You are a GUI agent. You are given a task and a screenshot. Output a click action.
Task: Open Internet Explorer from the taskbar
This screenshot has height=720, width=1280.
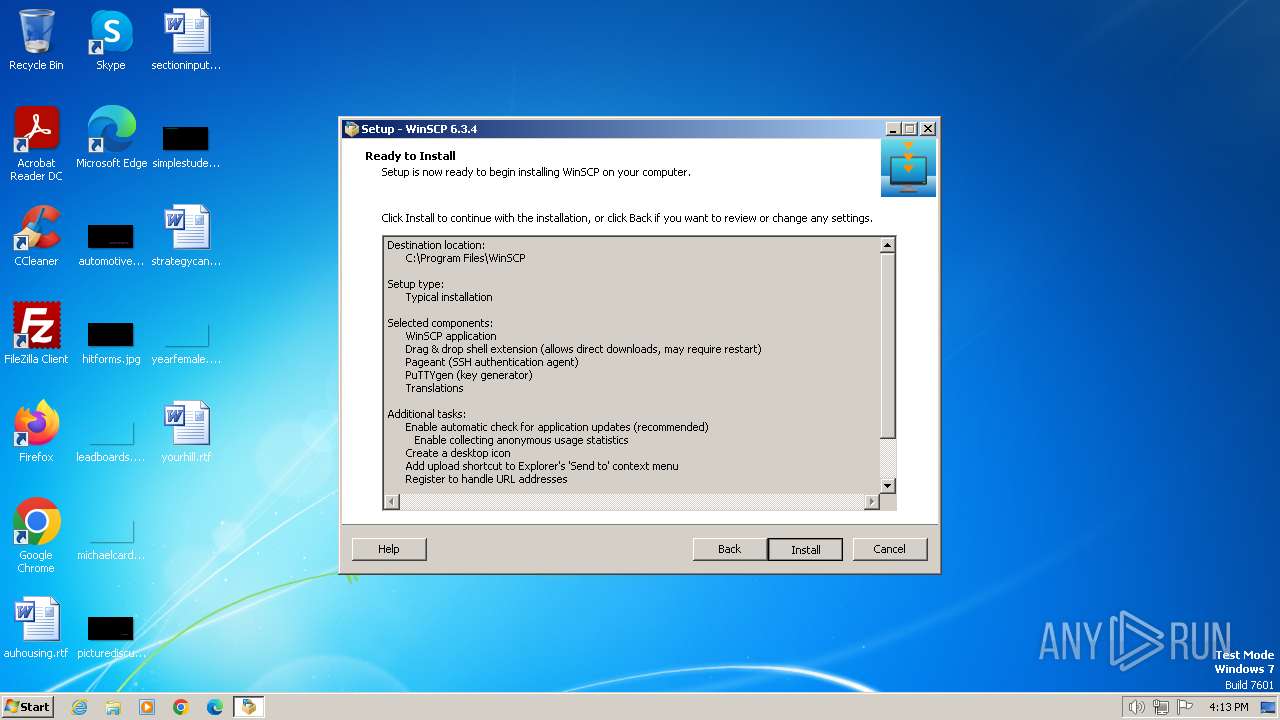pos(79,707)
